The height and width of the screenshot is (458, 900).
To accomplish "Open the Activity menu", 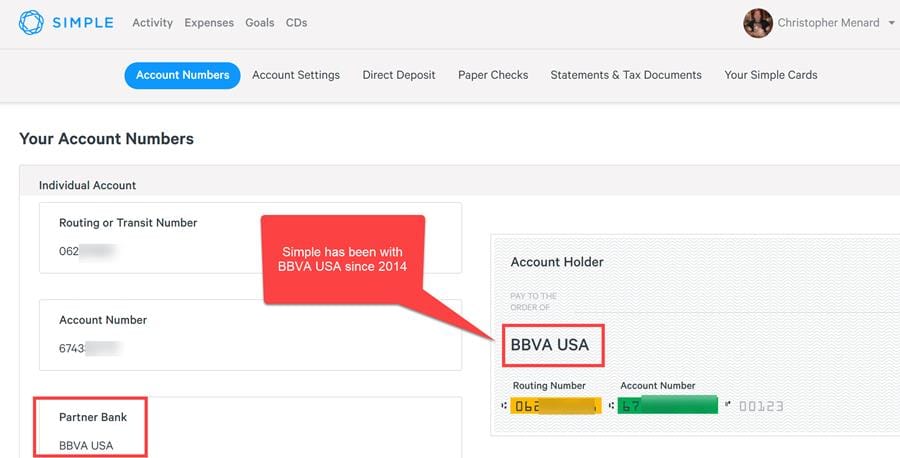I will 152,23.
